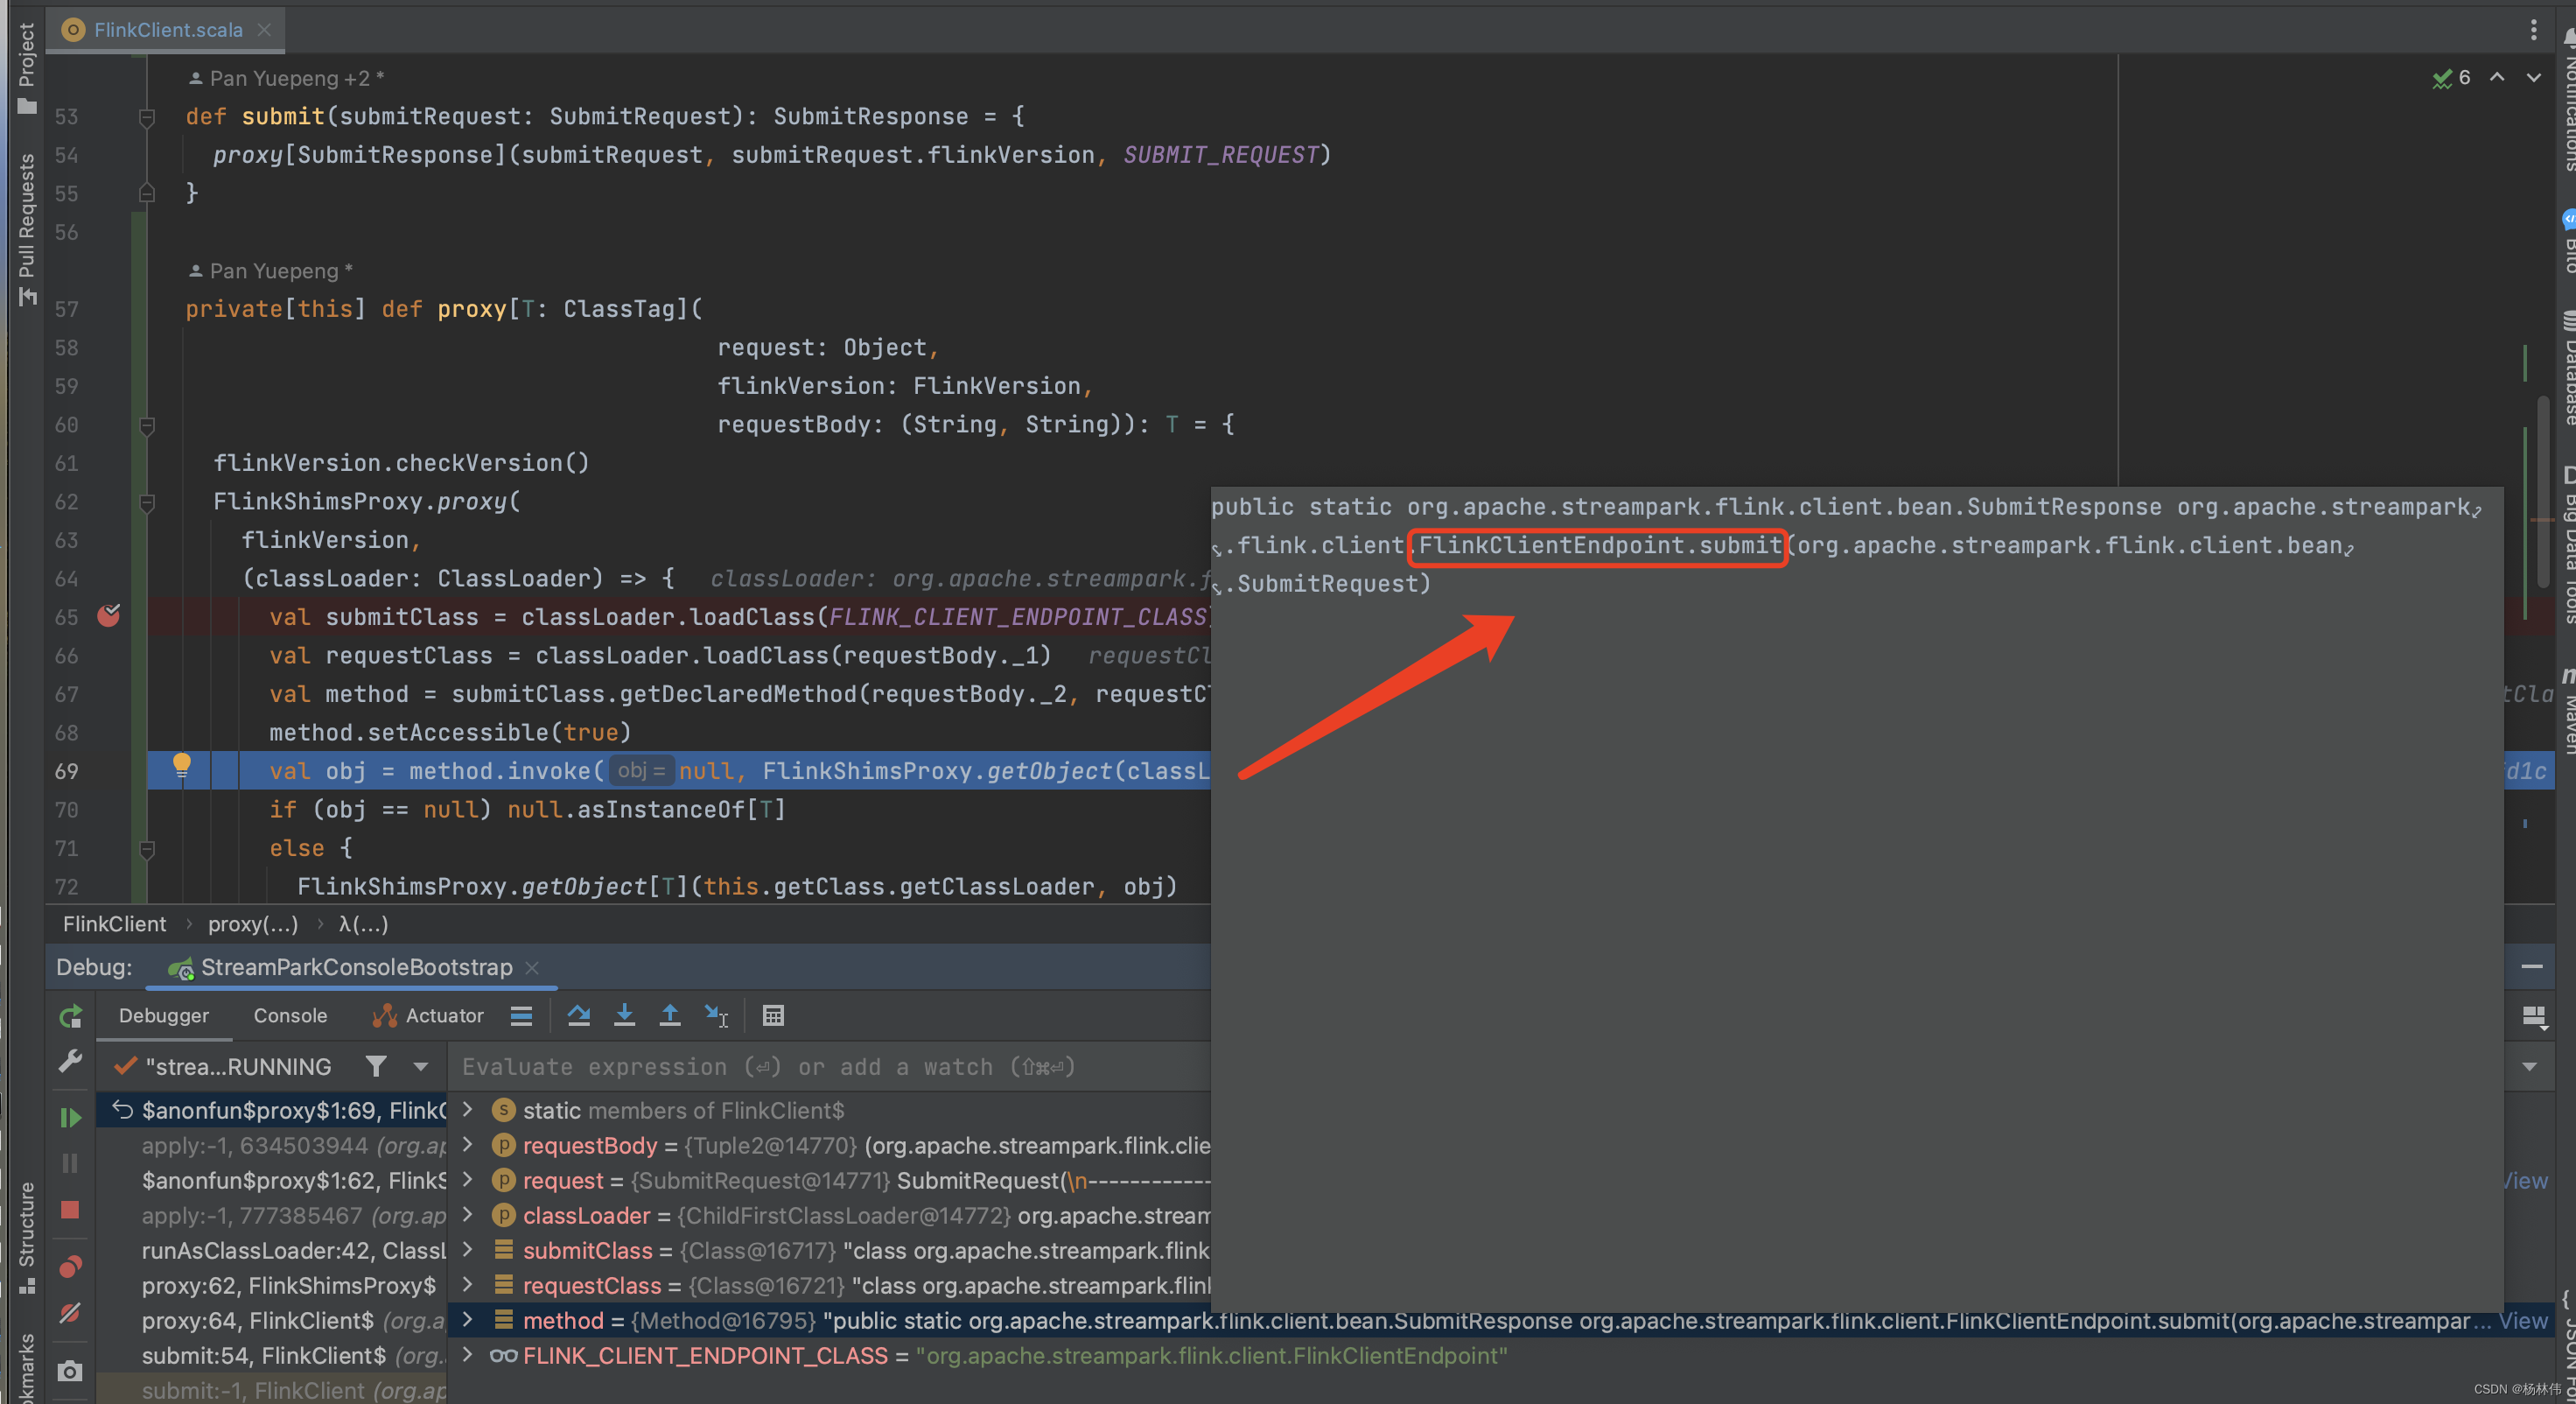Rerun StreamParkConsoleBootstrap debug session
2576x1404 pixels.
click(70, 1017)
